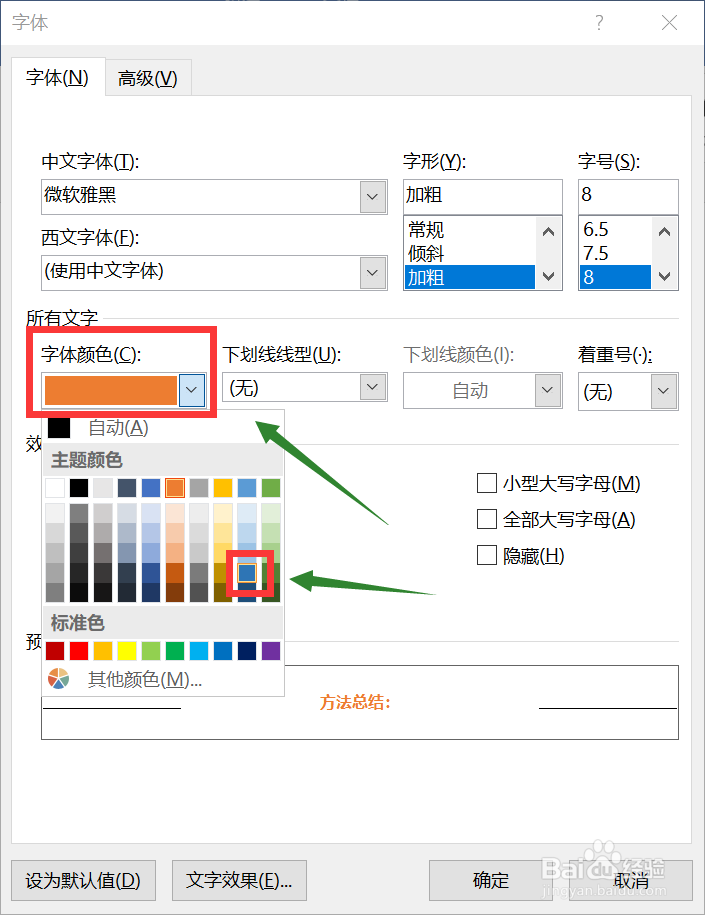The width and height of the screenshot is (705, 915).
Task: Toggle the 隐藏(H) checkbox
Action: point(487,555)
